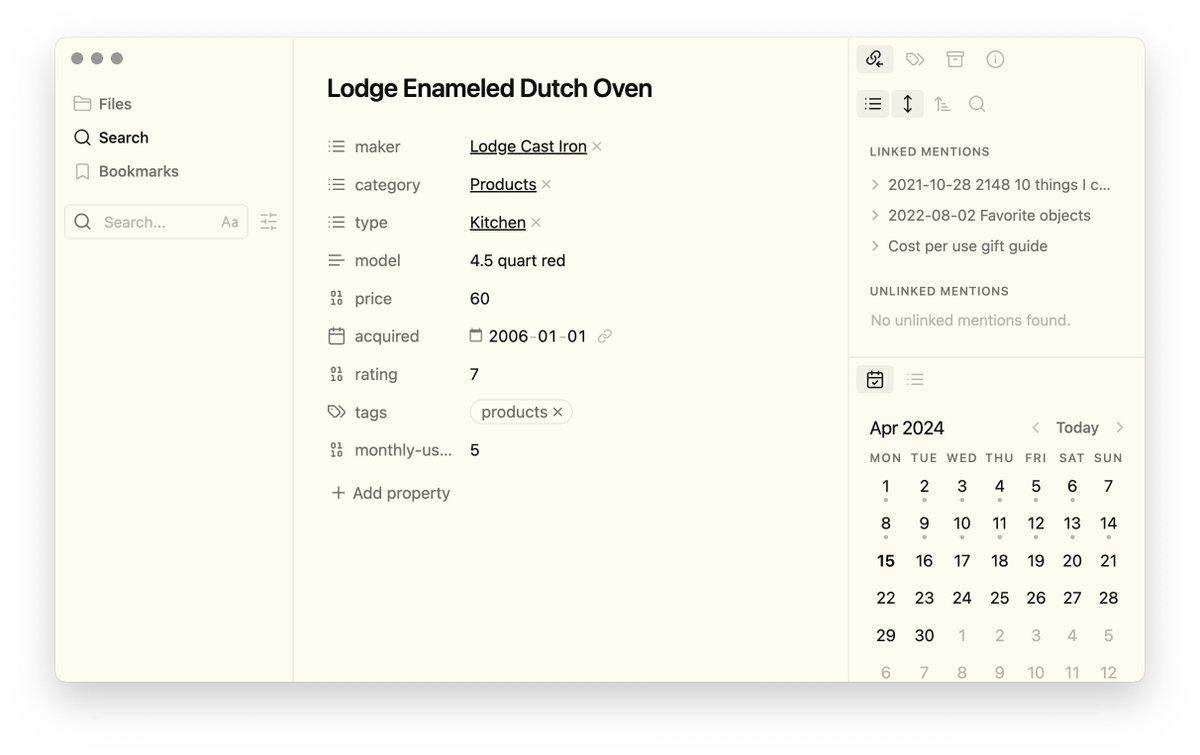
Task: Go to next month in calendar
Action: pyautogui.click(x=1119, y=428)
